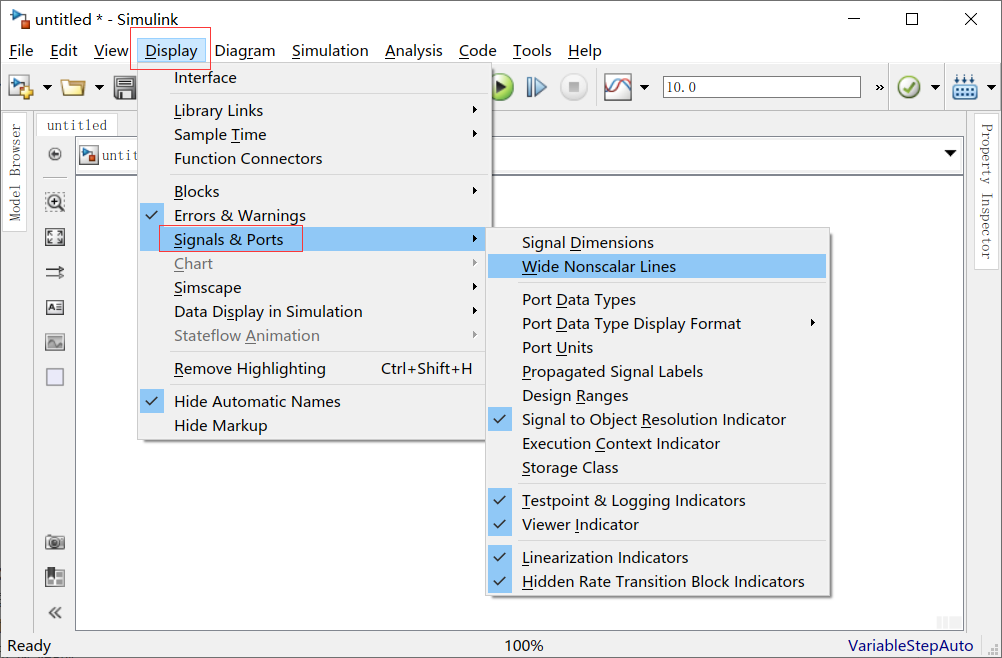The width and height of the screenshot is (1002, 658).
Task: Open the New Model dropdown arrow
Action: 47,87
